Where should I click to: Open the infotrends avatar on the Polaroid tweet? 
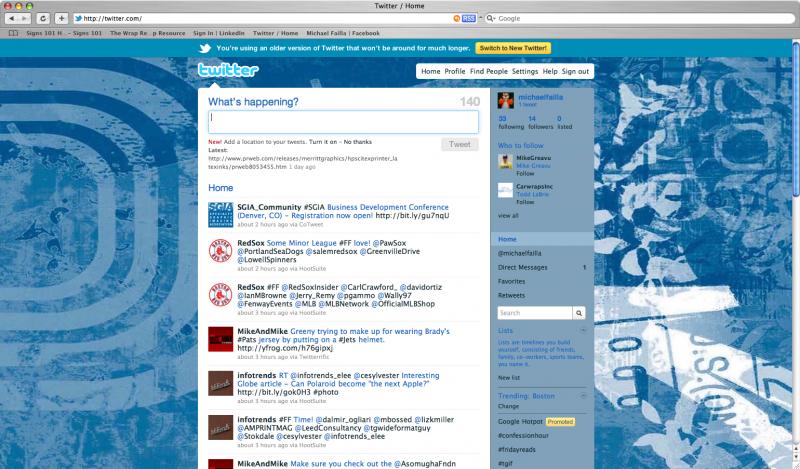tap(220, 383)
